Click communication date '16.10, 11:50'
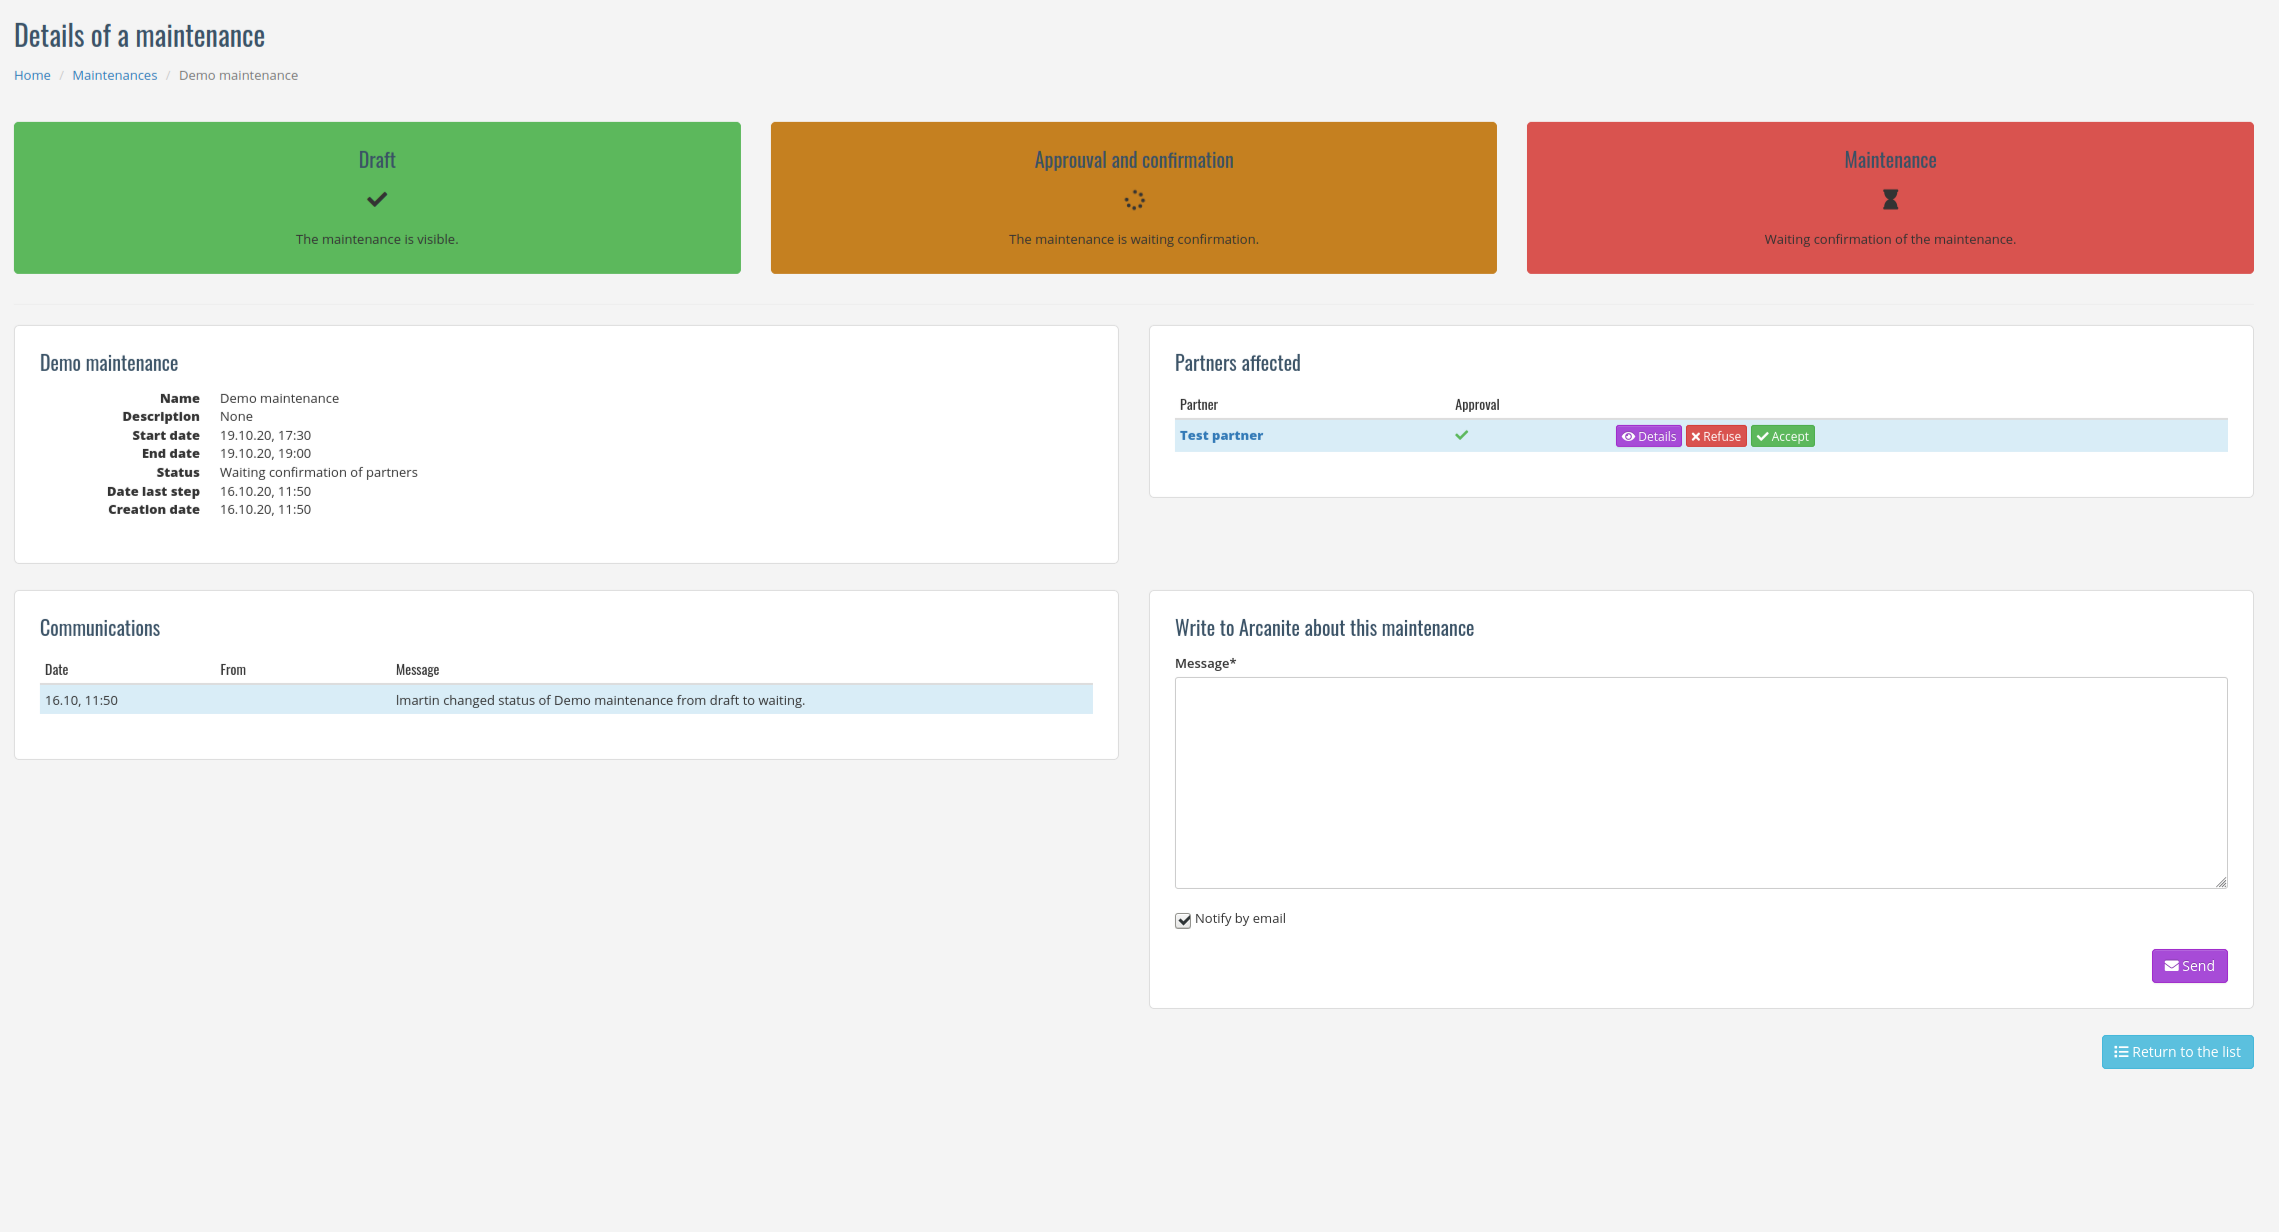 click(x=81, y=700)
